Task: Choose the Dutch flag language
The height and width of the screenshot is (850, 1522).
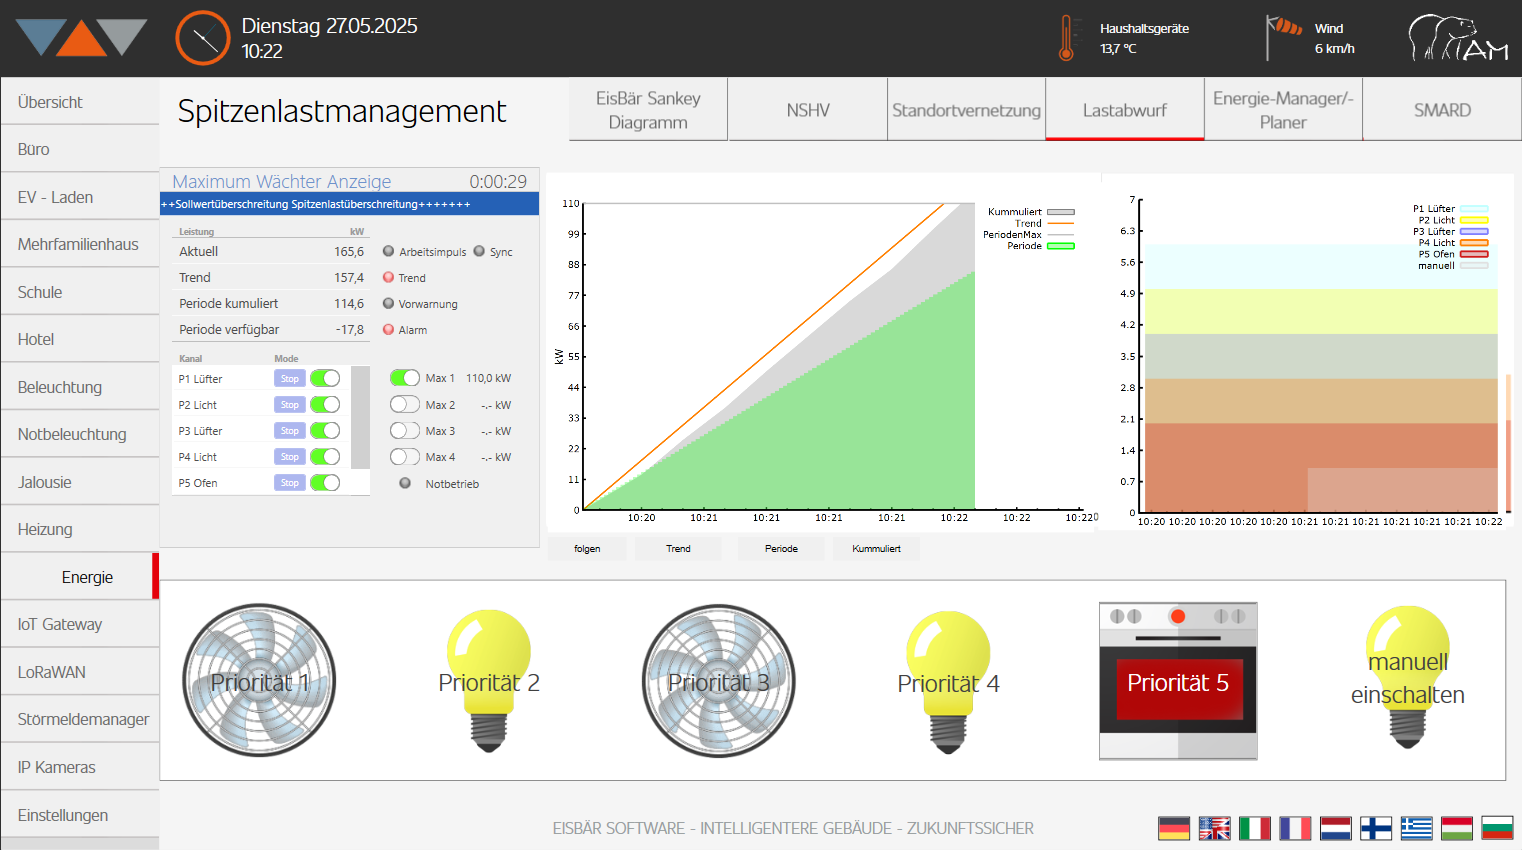Action: click(1336, 828)
